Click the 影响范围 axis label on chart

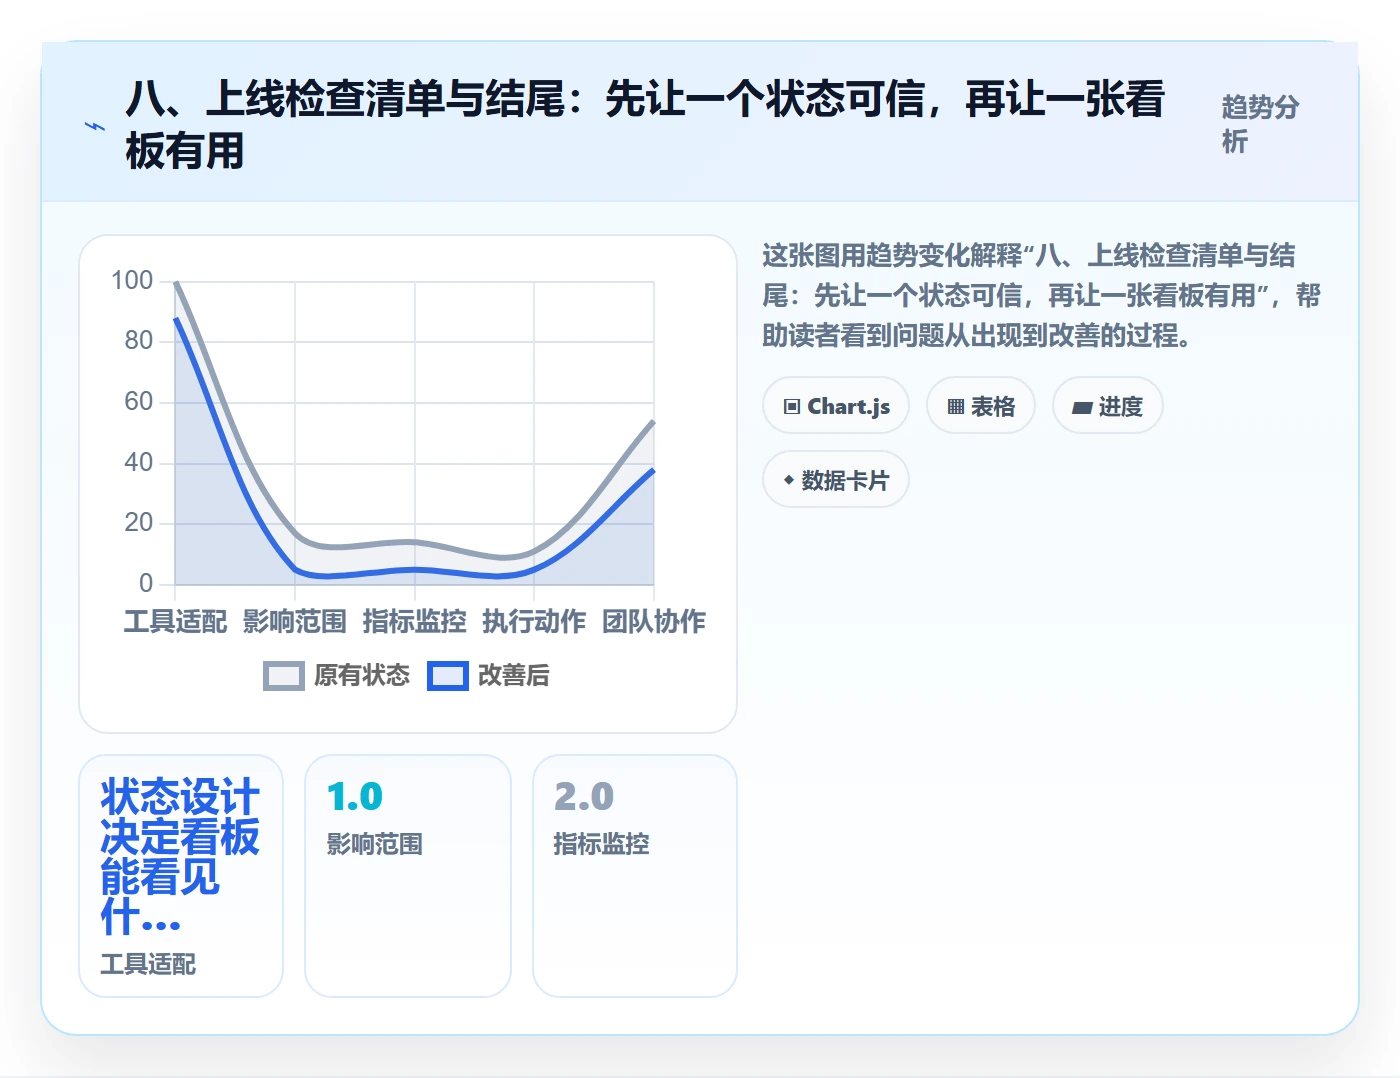pyautogui.click(x=295, y=622)
